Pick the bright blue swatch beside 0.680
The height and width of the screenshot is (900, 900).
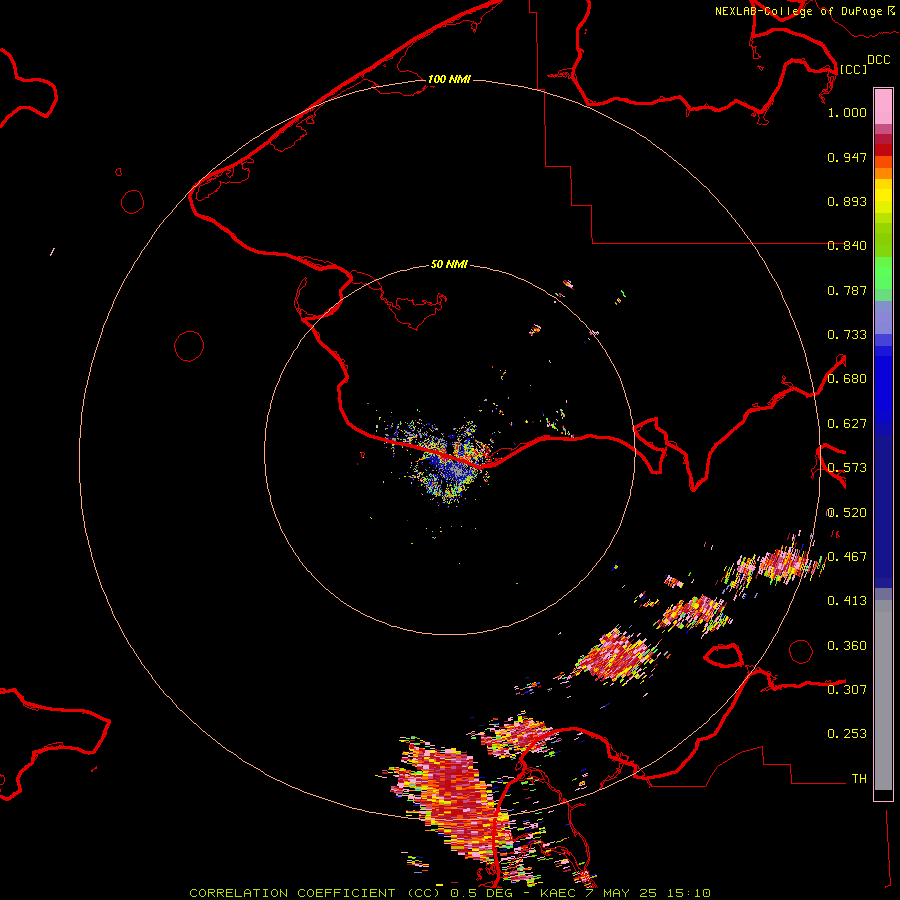point(883,385)
